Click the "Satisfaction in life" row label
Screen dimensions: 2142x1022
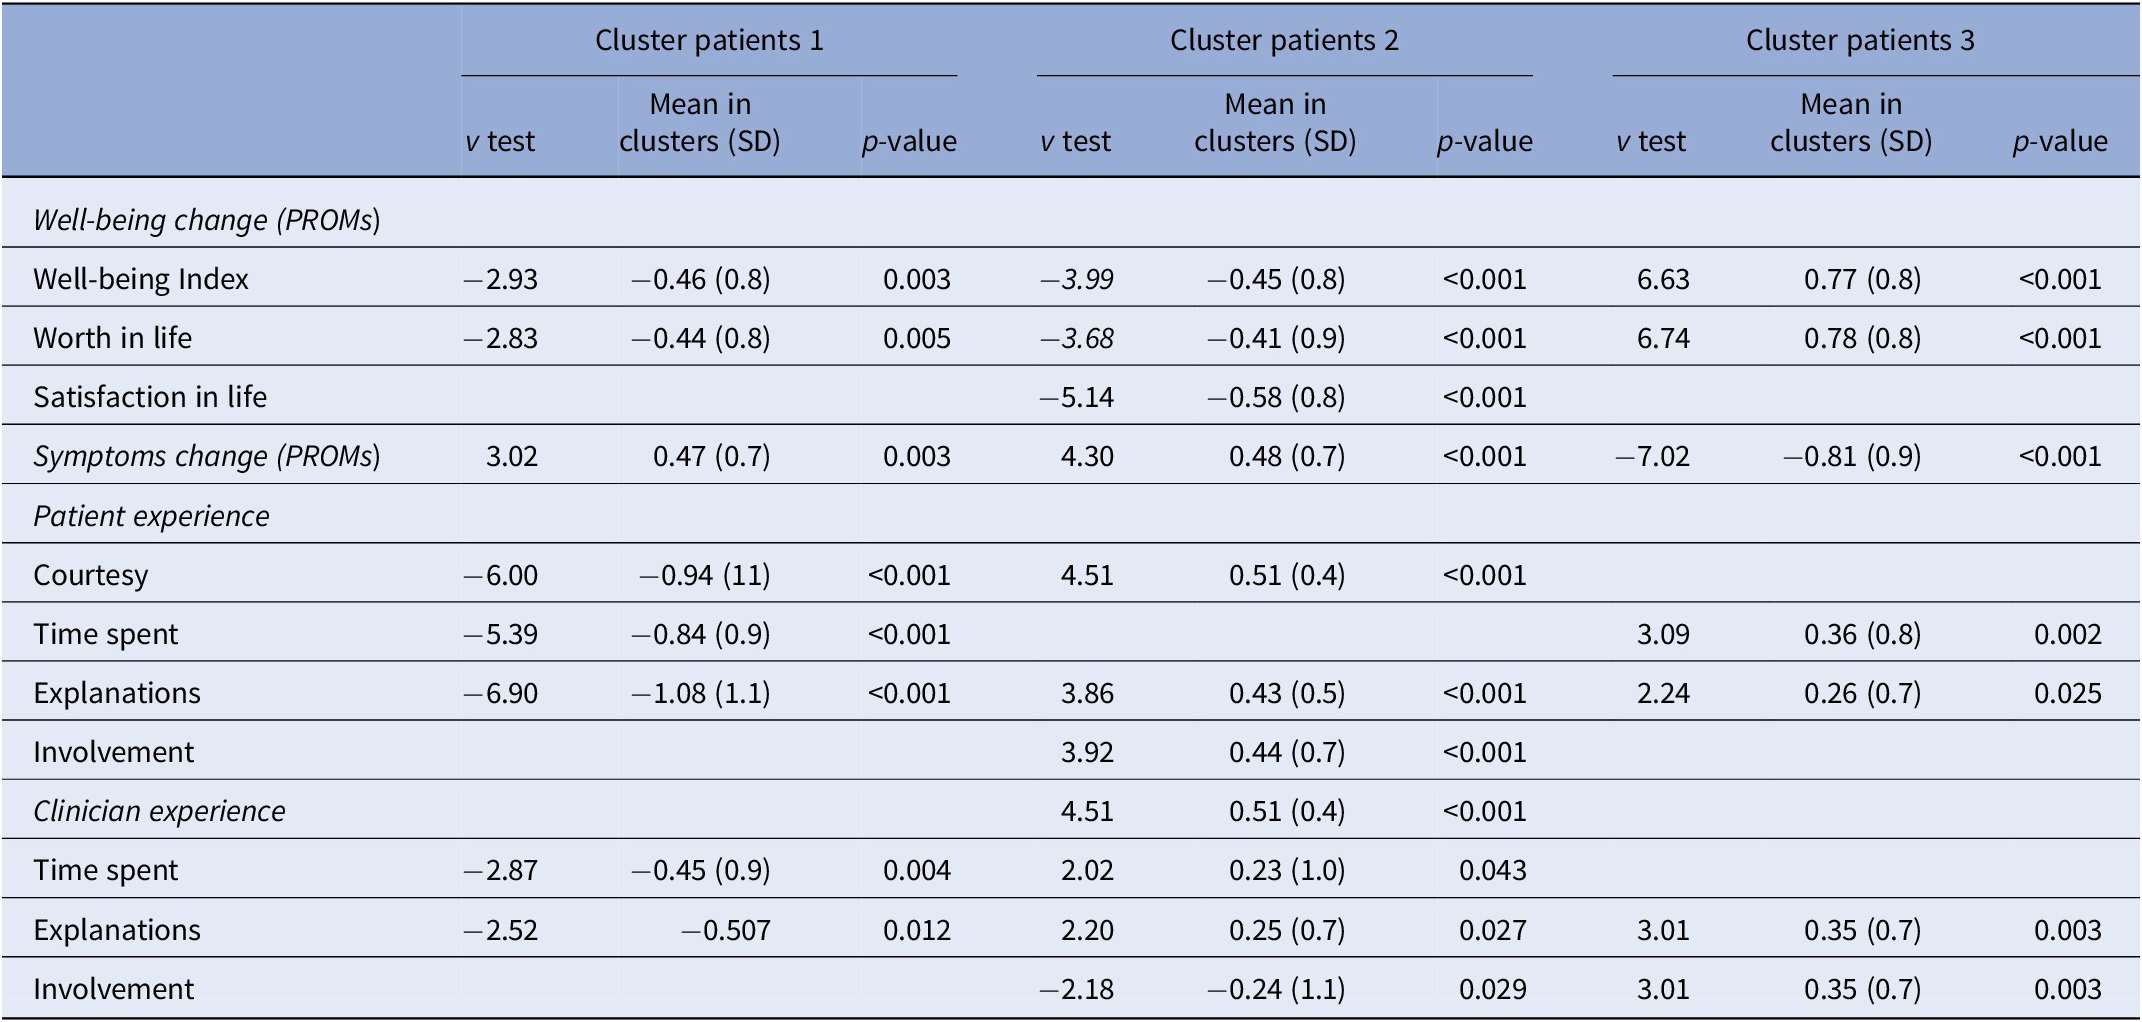point(150,397)
